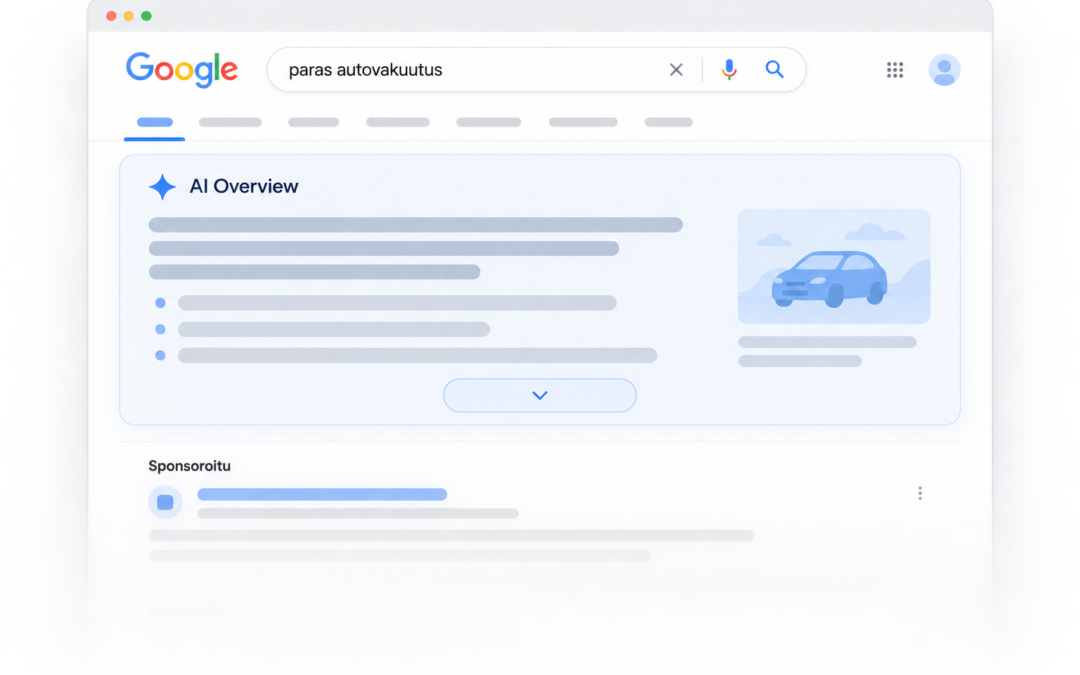The image size is (1080, 675).
Task: Start voice search with microphone icon
Action: click(x=729, y=70)
